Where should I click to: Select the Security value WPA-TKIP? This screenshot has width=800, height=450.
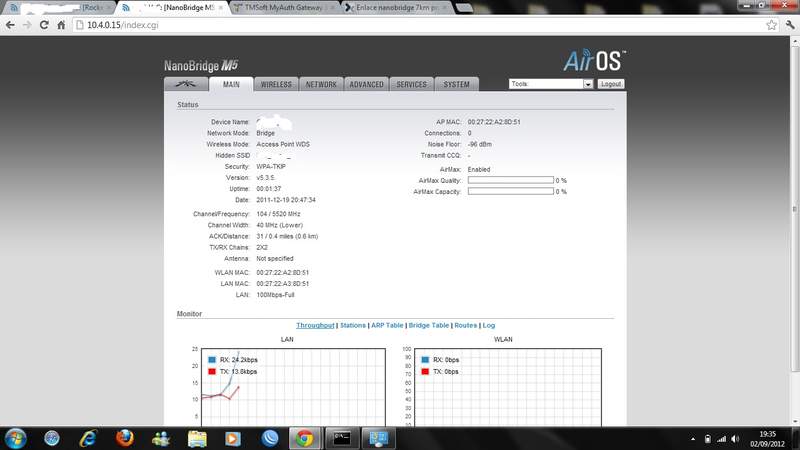tap(271, 166)
